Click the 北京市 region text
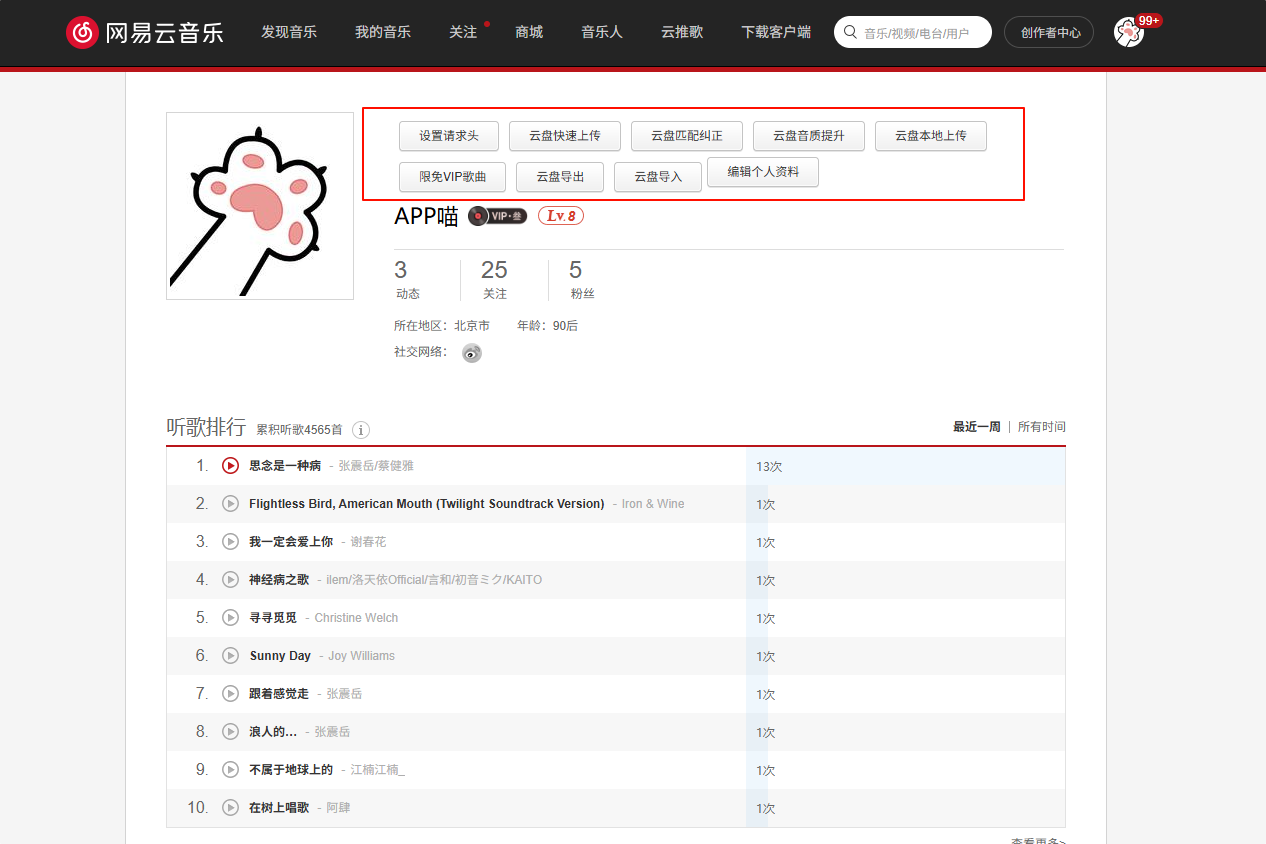The width and height of the screenshot is (1266, 844). pos(472,326)
